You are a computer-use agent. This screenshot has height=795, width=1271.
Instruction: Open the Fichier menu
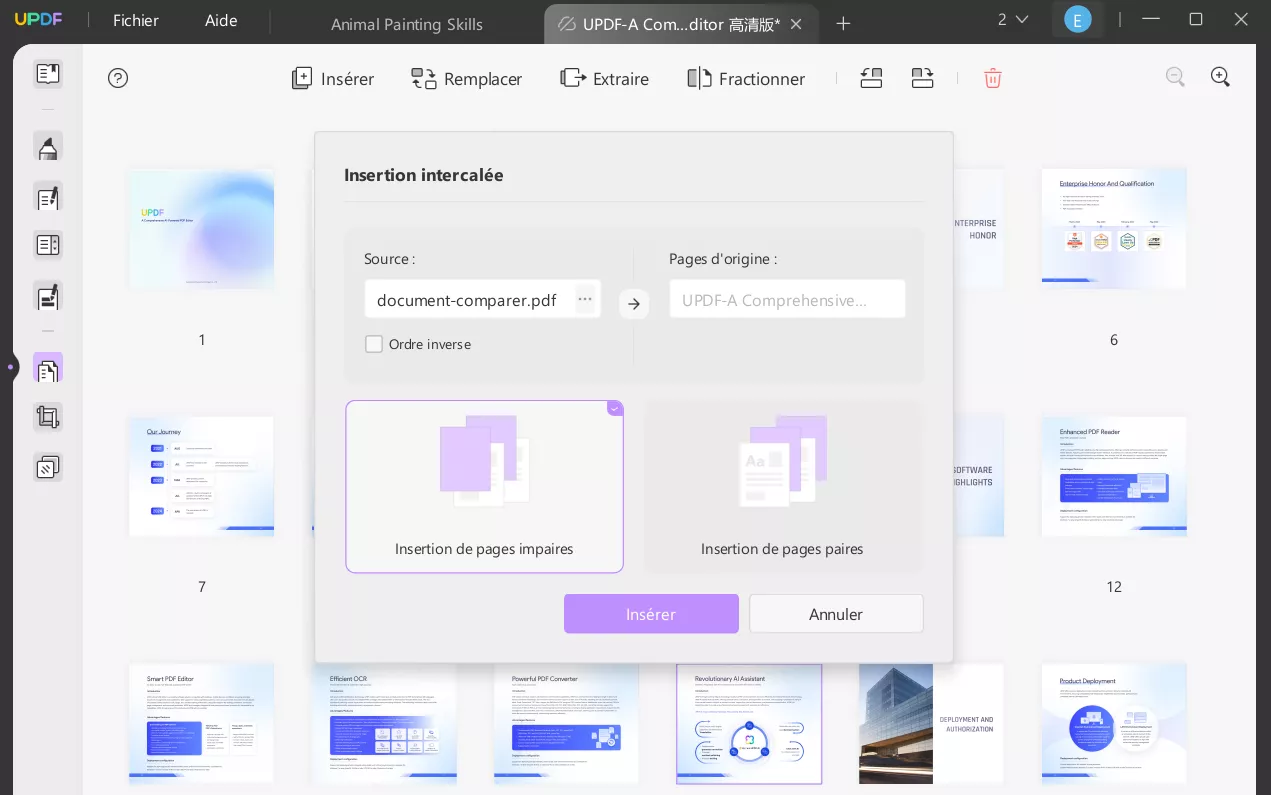click(136, 20)
